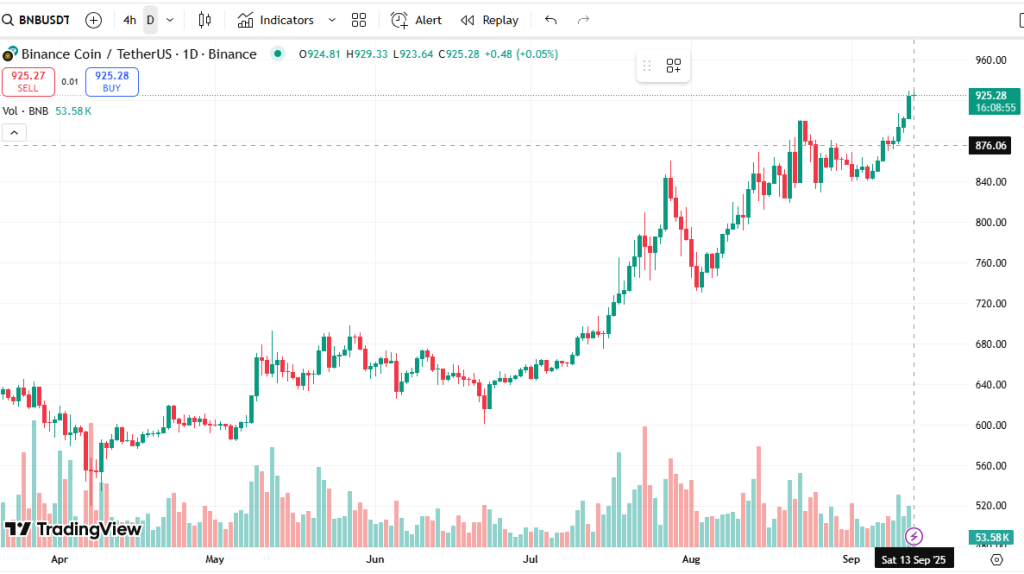Undo the last chart action
The image size is (1024, 574).
[551, 20]
